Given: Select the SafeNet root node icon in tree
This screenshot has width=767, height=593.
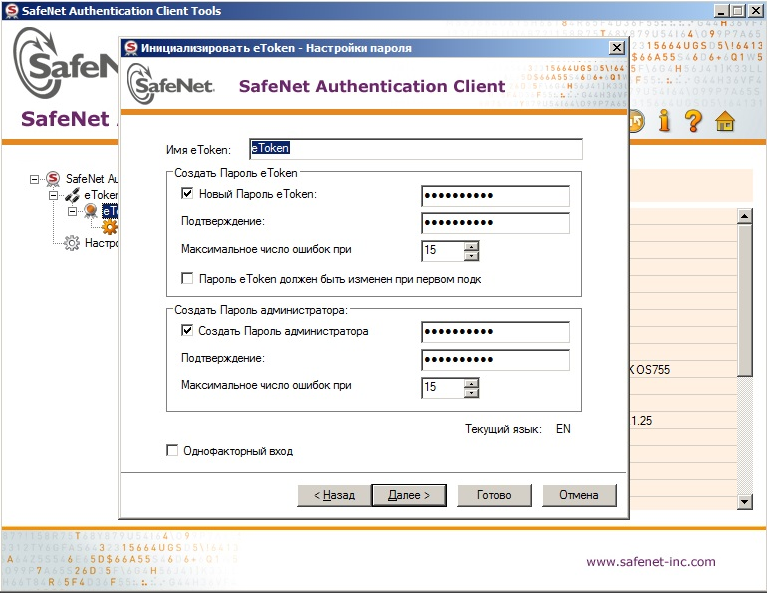Looking at the screenshot, I should (x=53, y=179).
